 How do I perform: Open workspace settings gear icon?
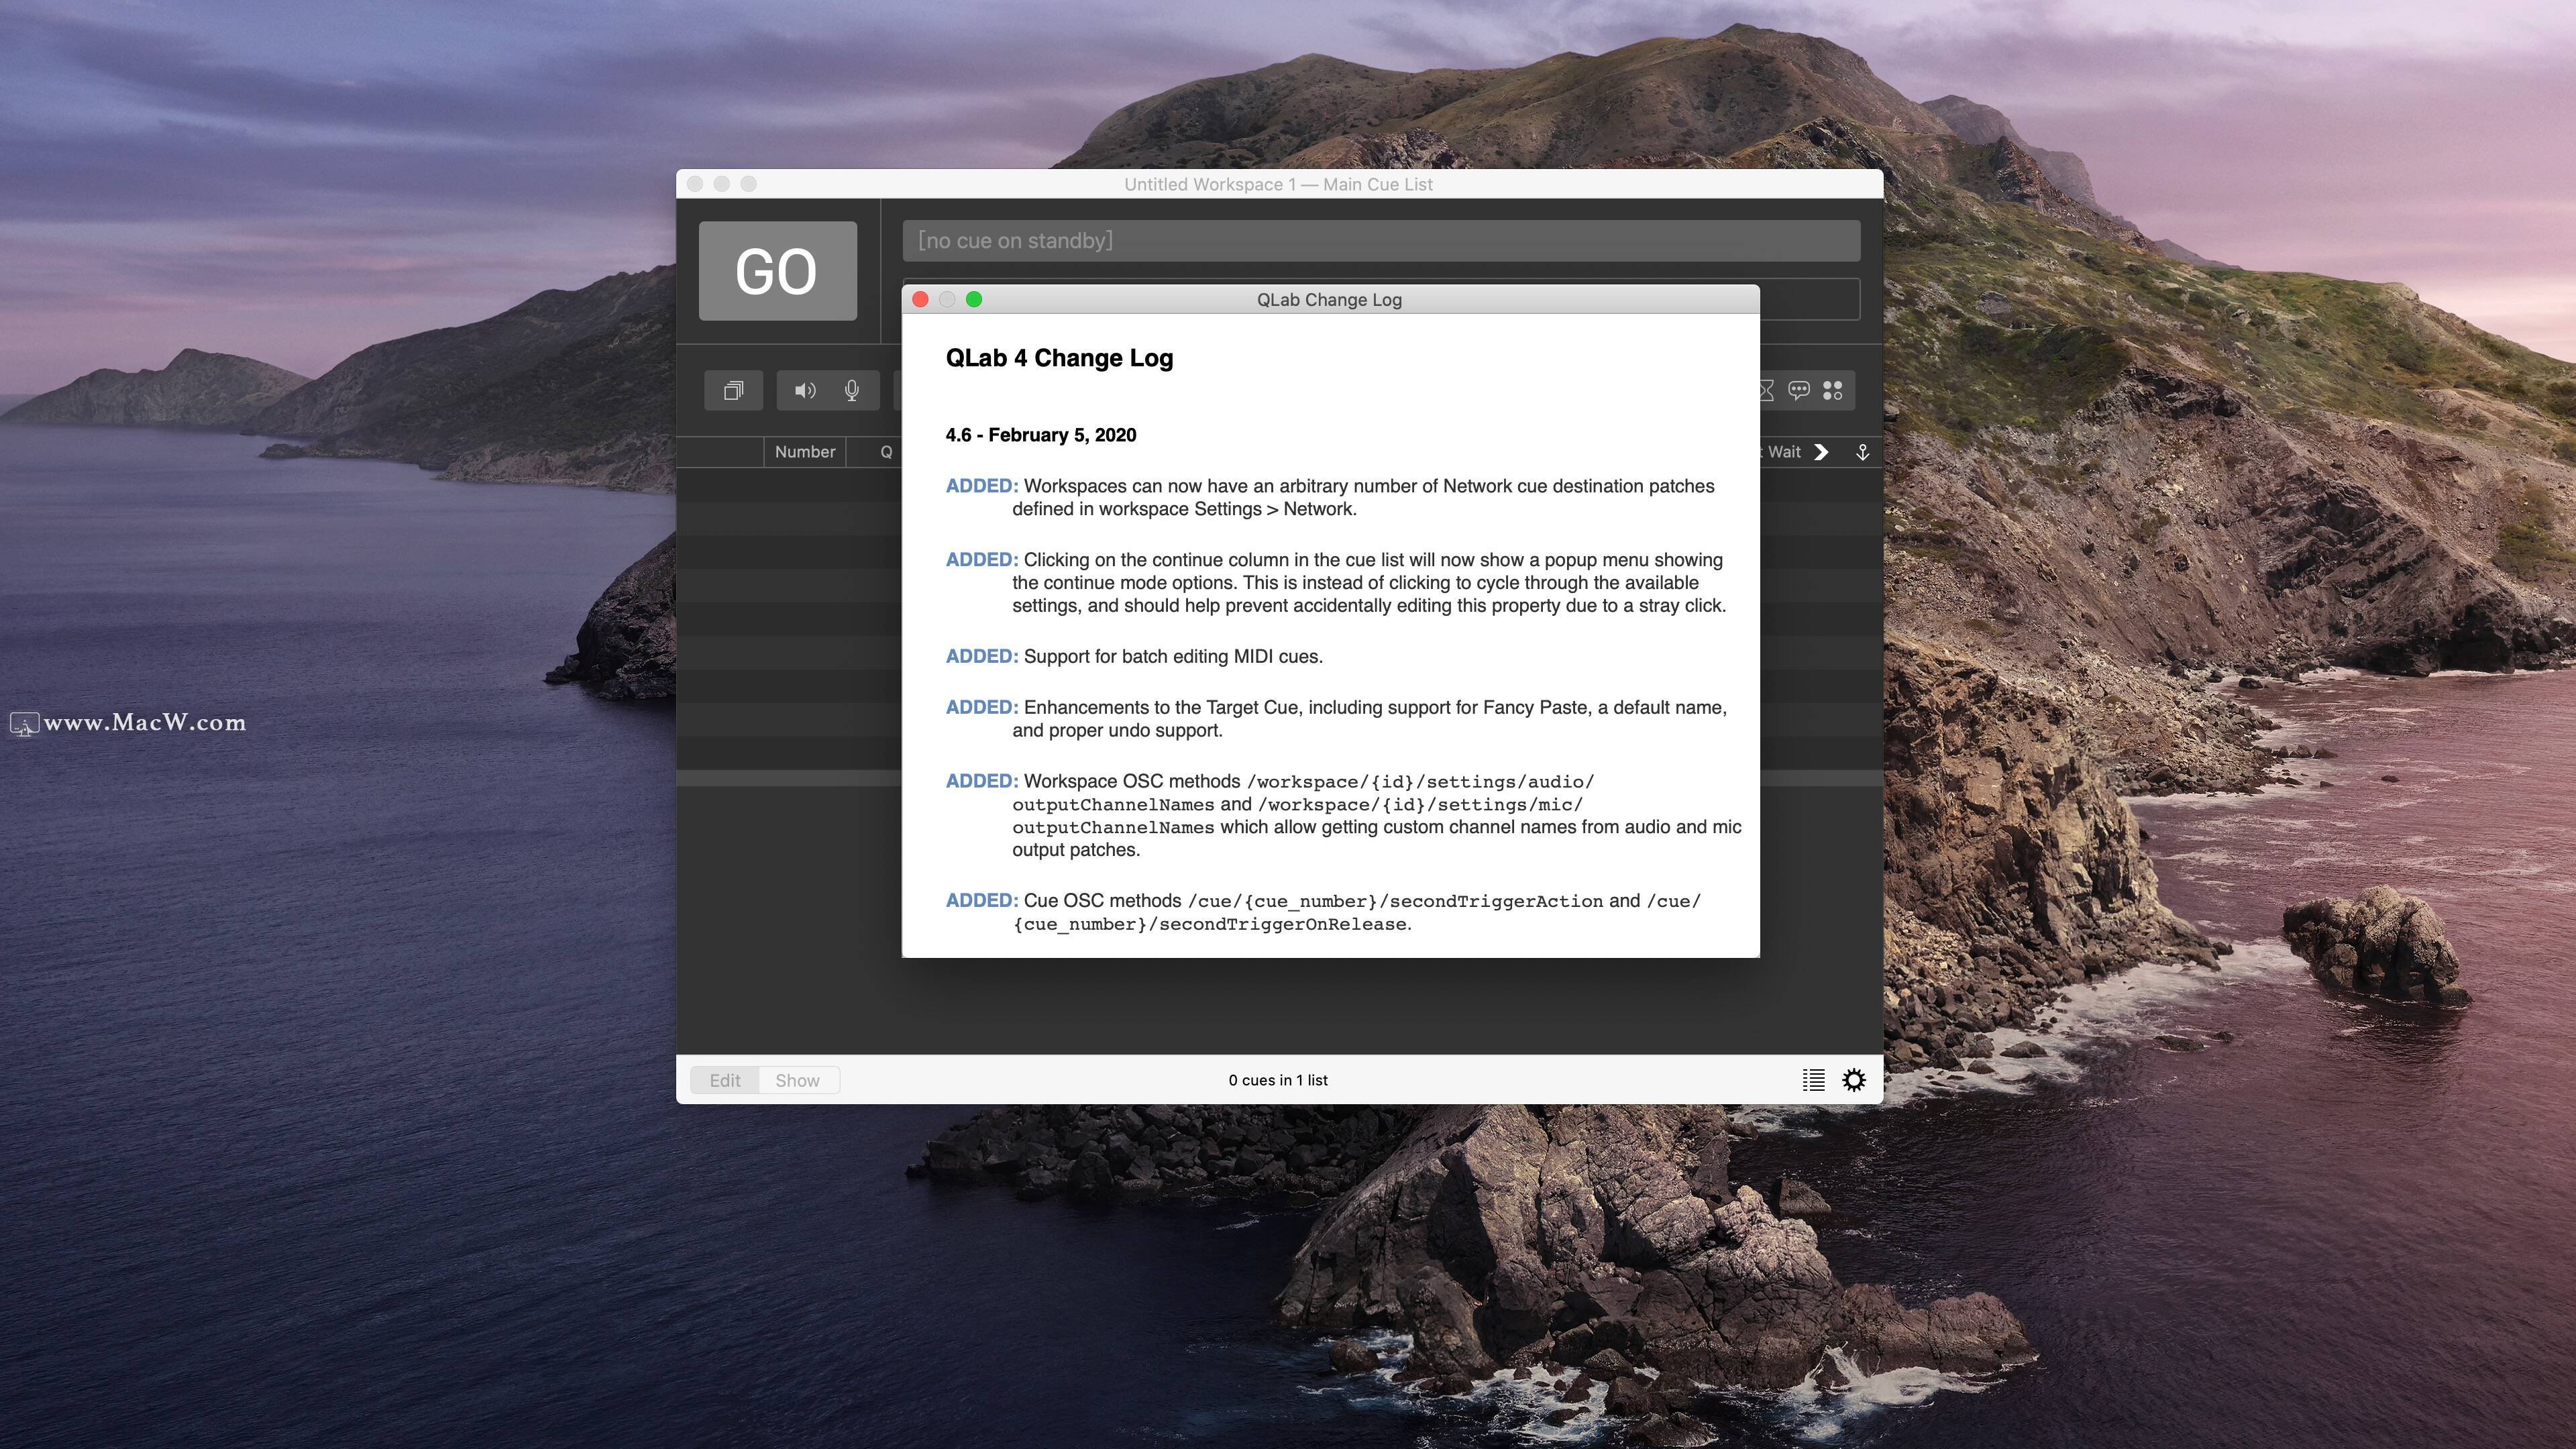(1853, 1080)
